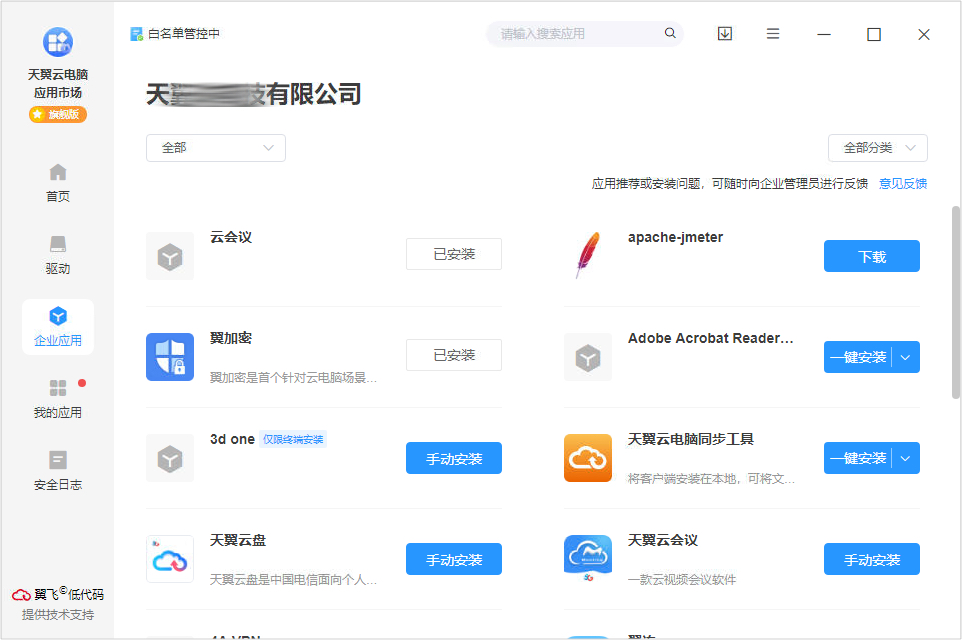This screenshot has width=962, height=640.
Task: Click the 旗舰版 badge
Action: (x=58, y=114)
